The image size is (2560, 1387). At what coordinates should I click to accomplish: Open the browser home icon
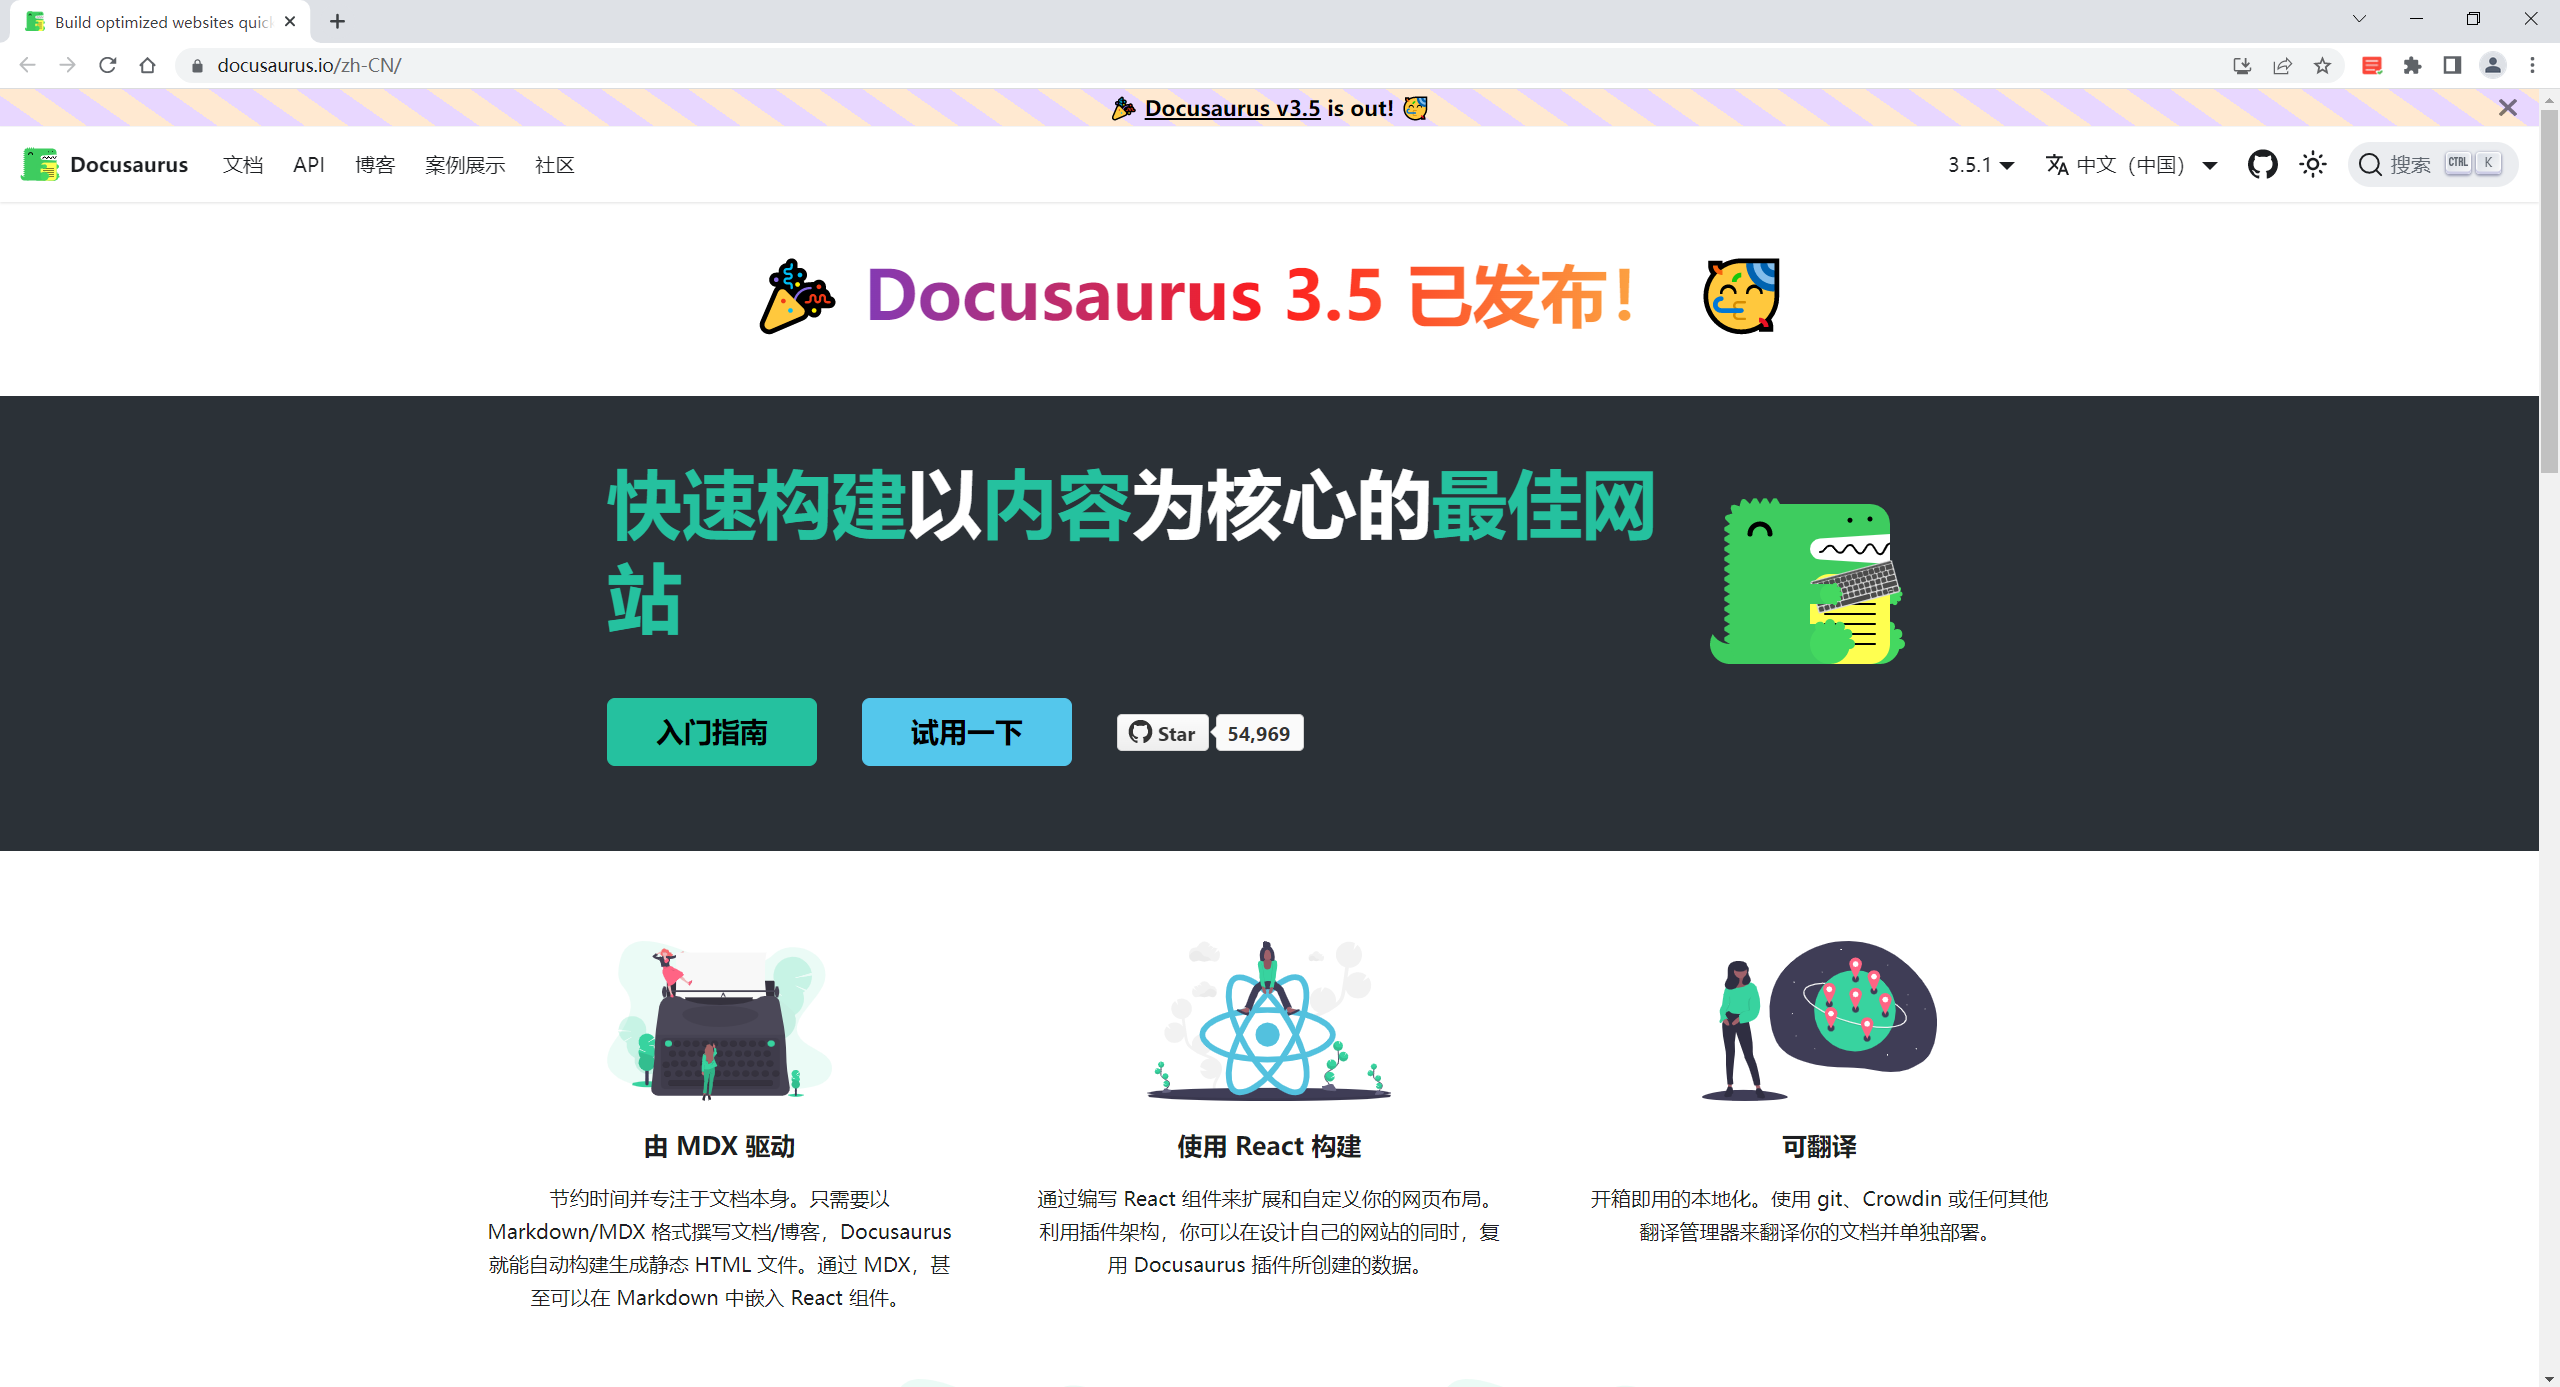click(x=147, y=65)
